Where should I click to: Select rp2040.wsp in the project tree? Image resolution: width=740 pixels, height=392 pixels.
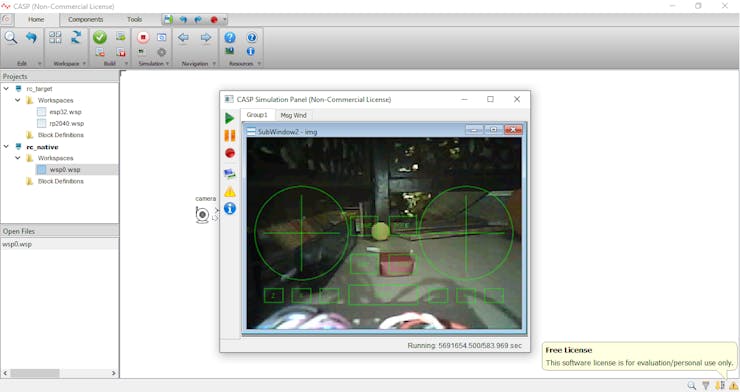coord(67,123)
